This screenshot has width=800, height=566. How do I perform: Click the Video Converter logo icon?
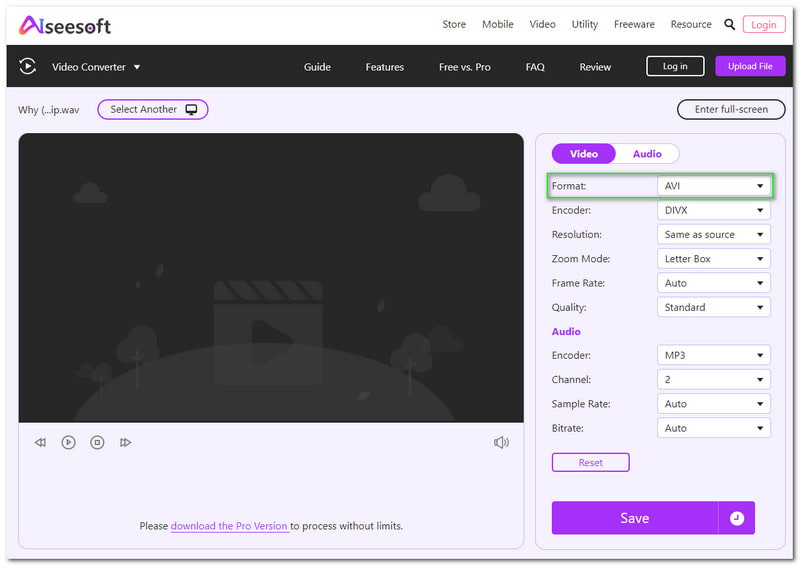pos(28,67)
